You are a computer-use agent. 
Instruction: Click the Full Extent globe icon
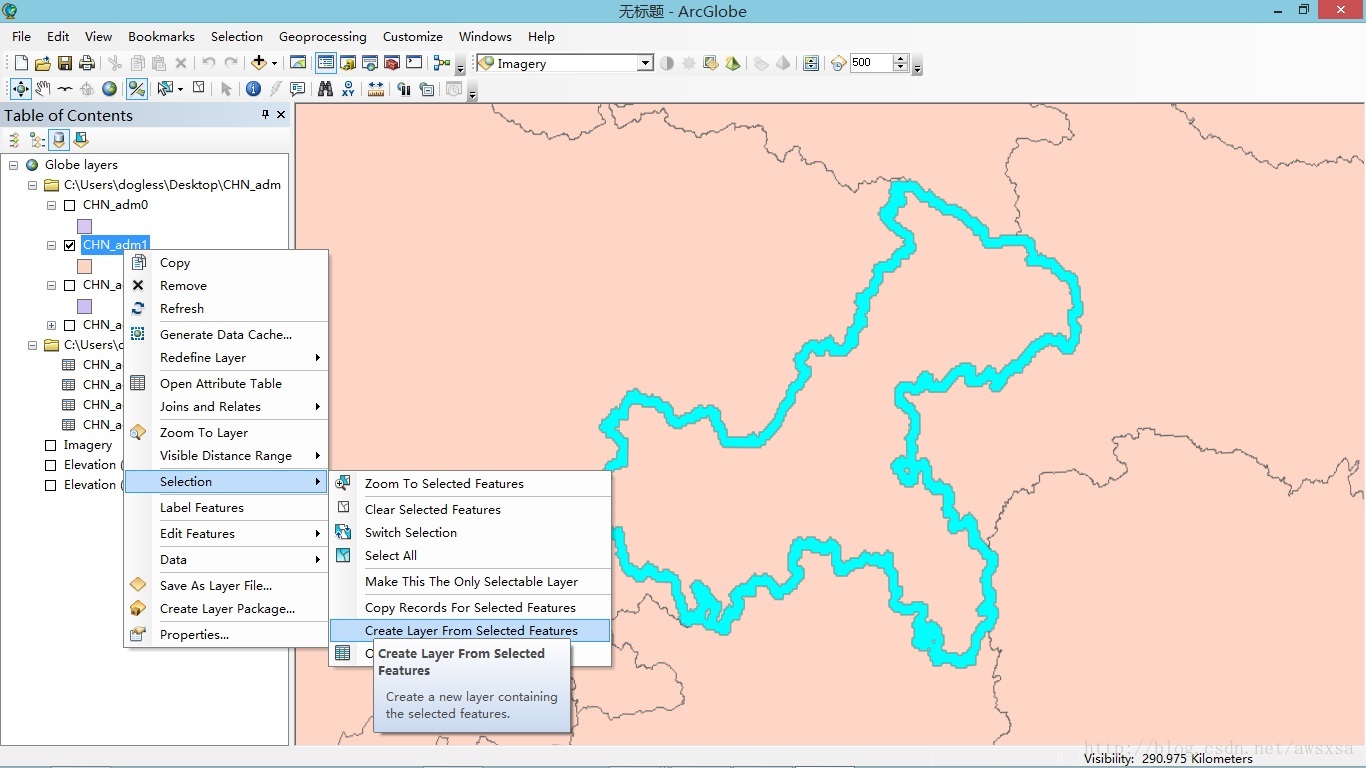coord(109,89)
